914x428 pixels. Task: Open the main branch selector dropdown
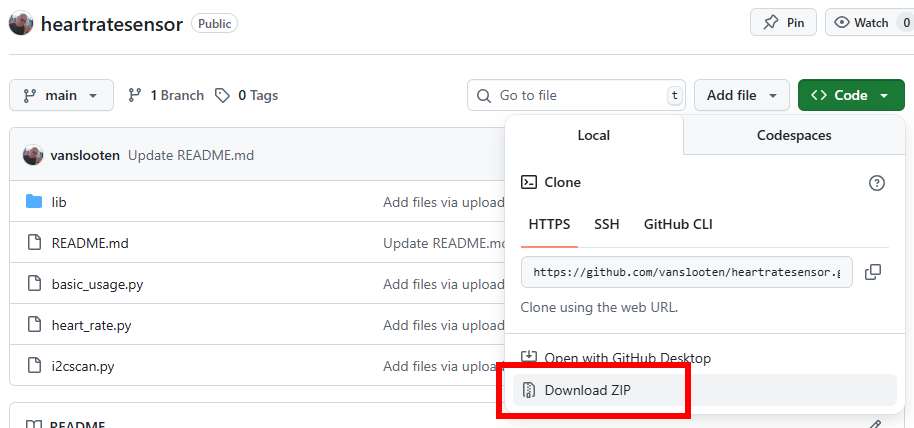click(61, 95)
